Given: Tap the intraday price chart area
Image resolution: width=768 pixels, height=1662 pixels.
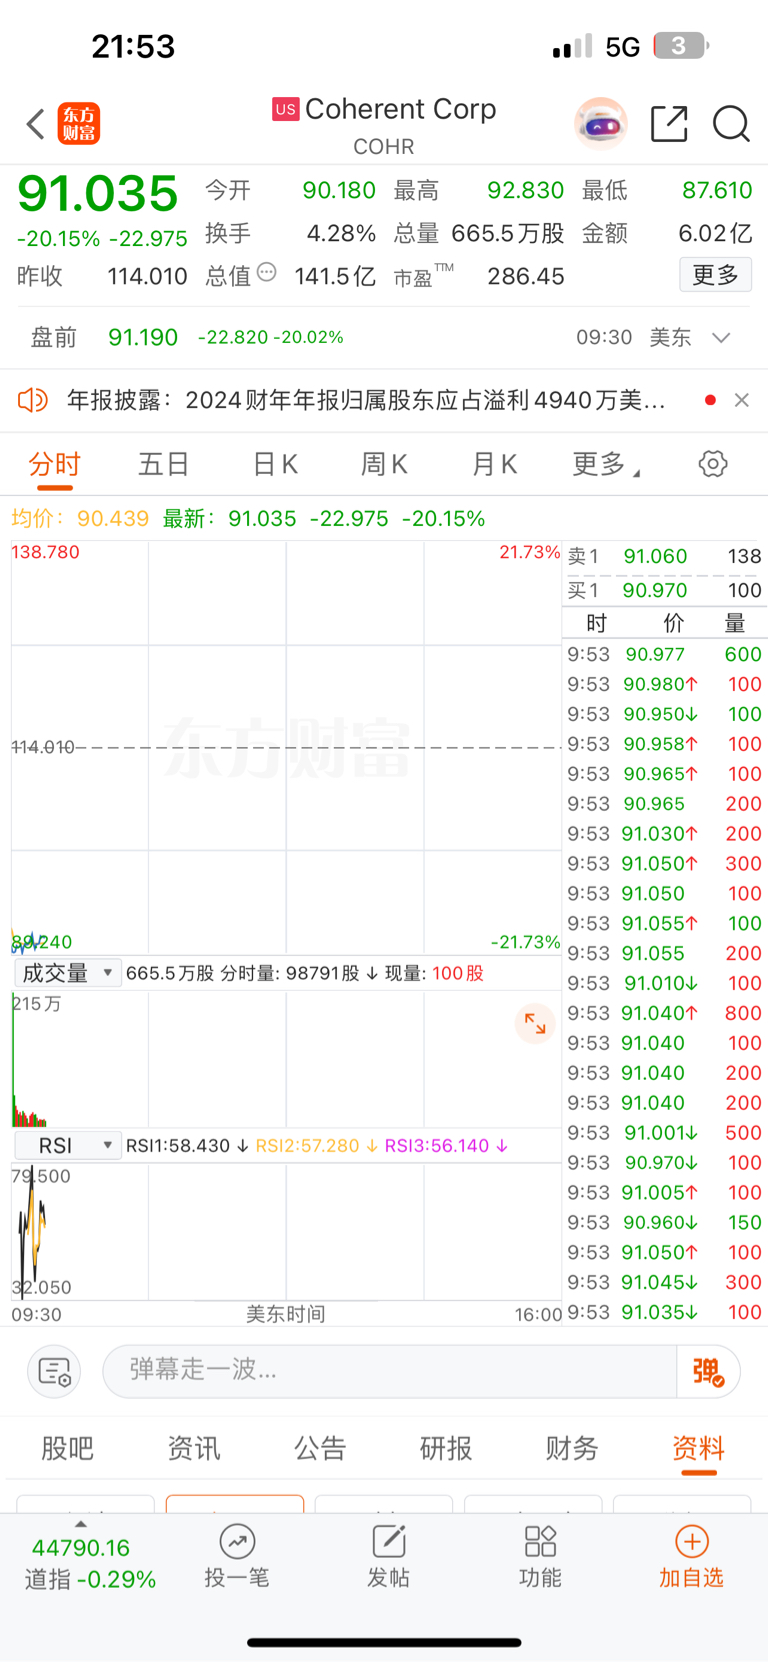Looking at the screenshot, I should point(286,748).
